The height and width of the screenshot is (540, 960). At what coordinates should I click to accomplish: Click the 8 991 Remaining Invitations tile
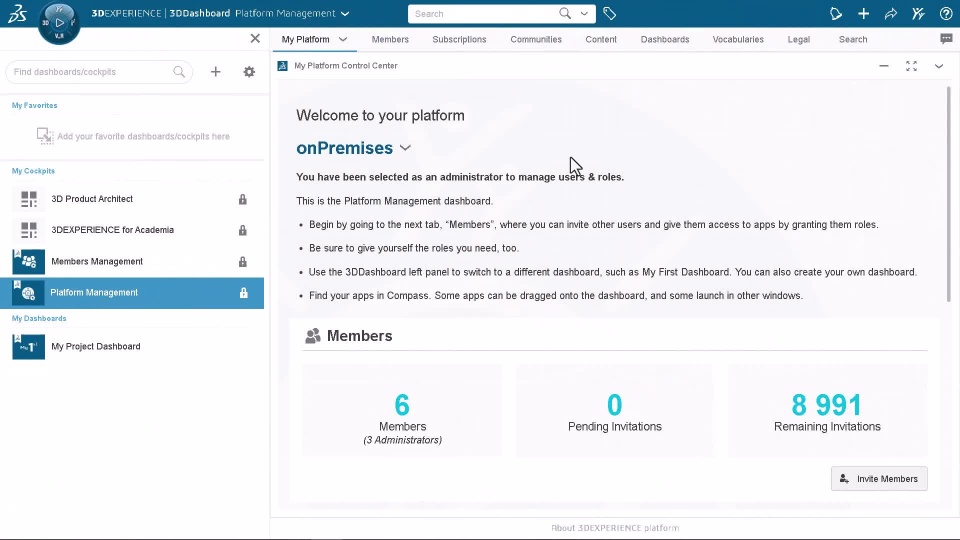click(x=827, y=410)
